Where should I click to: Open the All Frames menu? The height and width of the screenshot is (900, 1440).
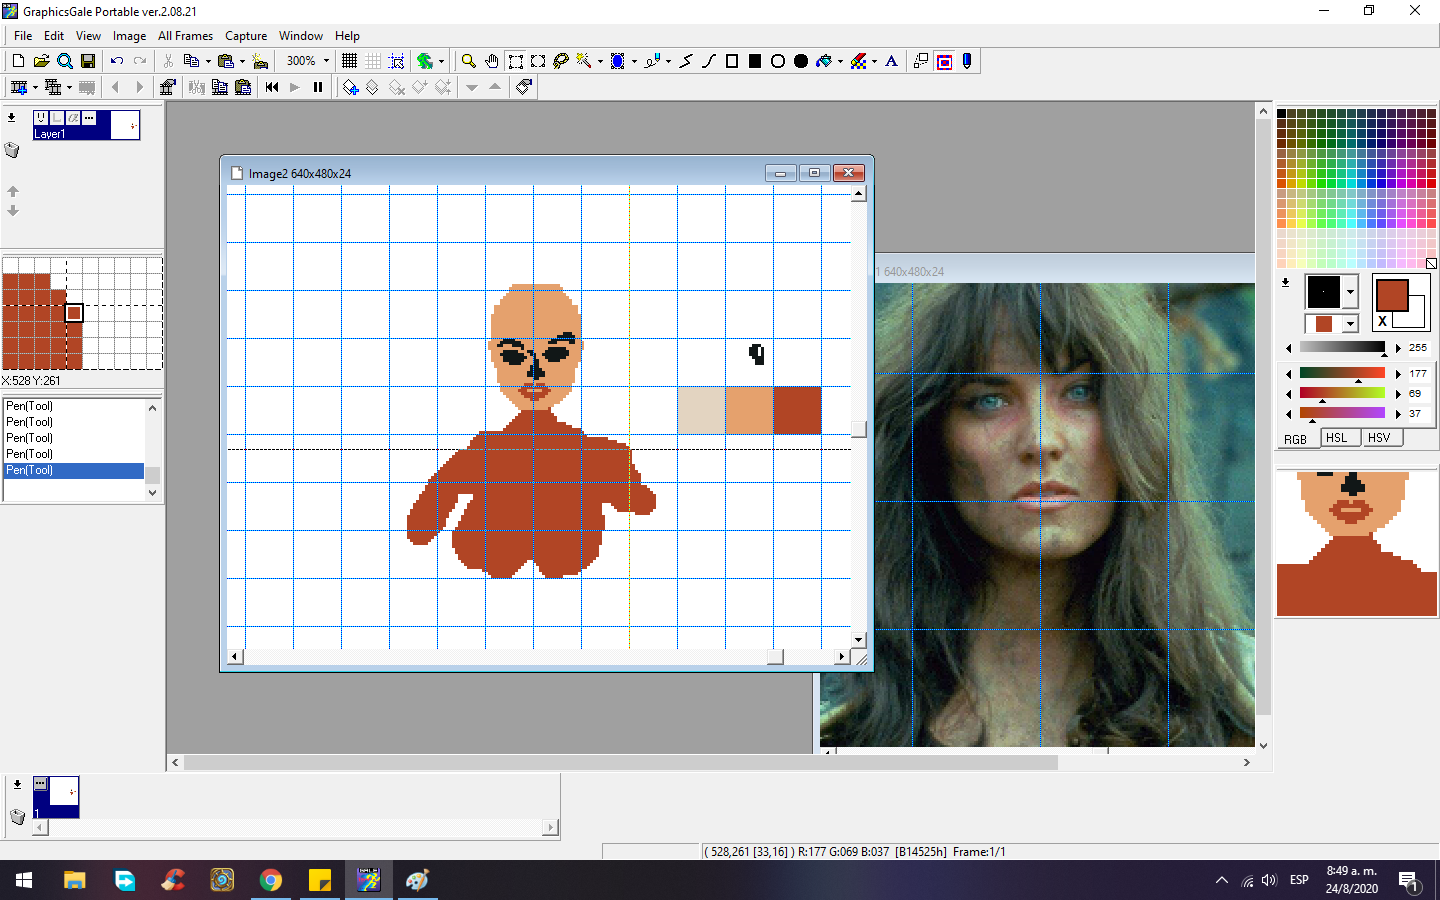tap(185, 36)
